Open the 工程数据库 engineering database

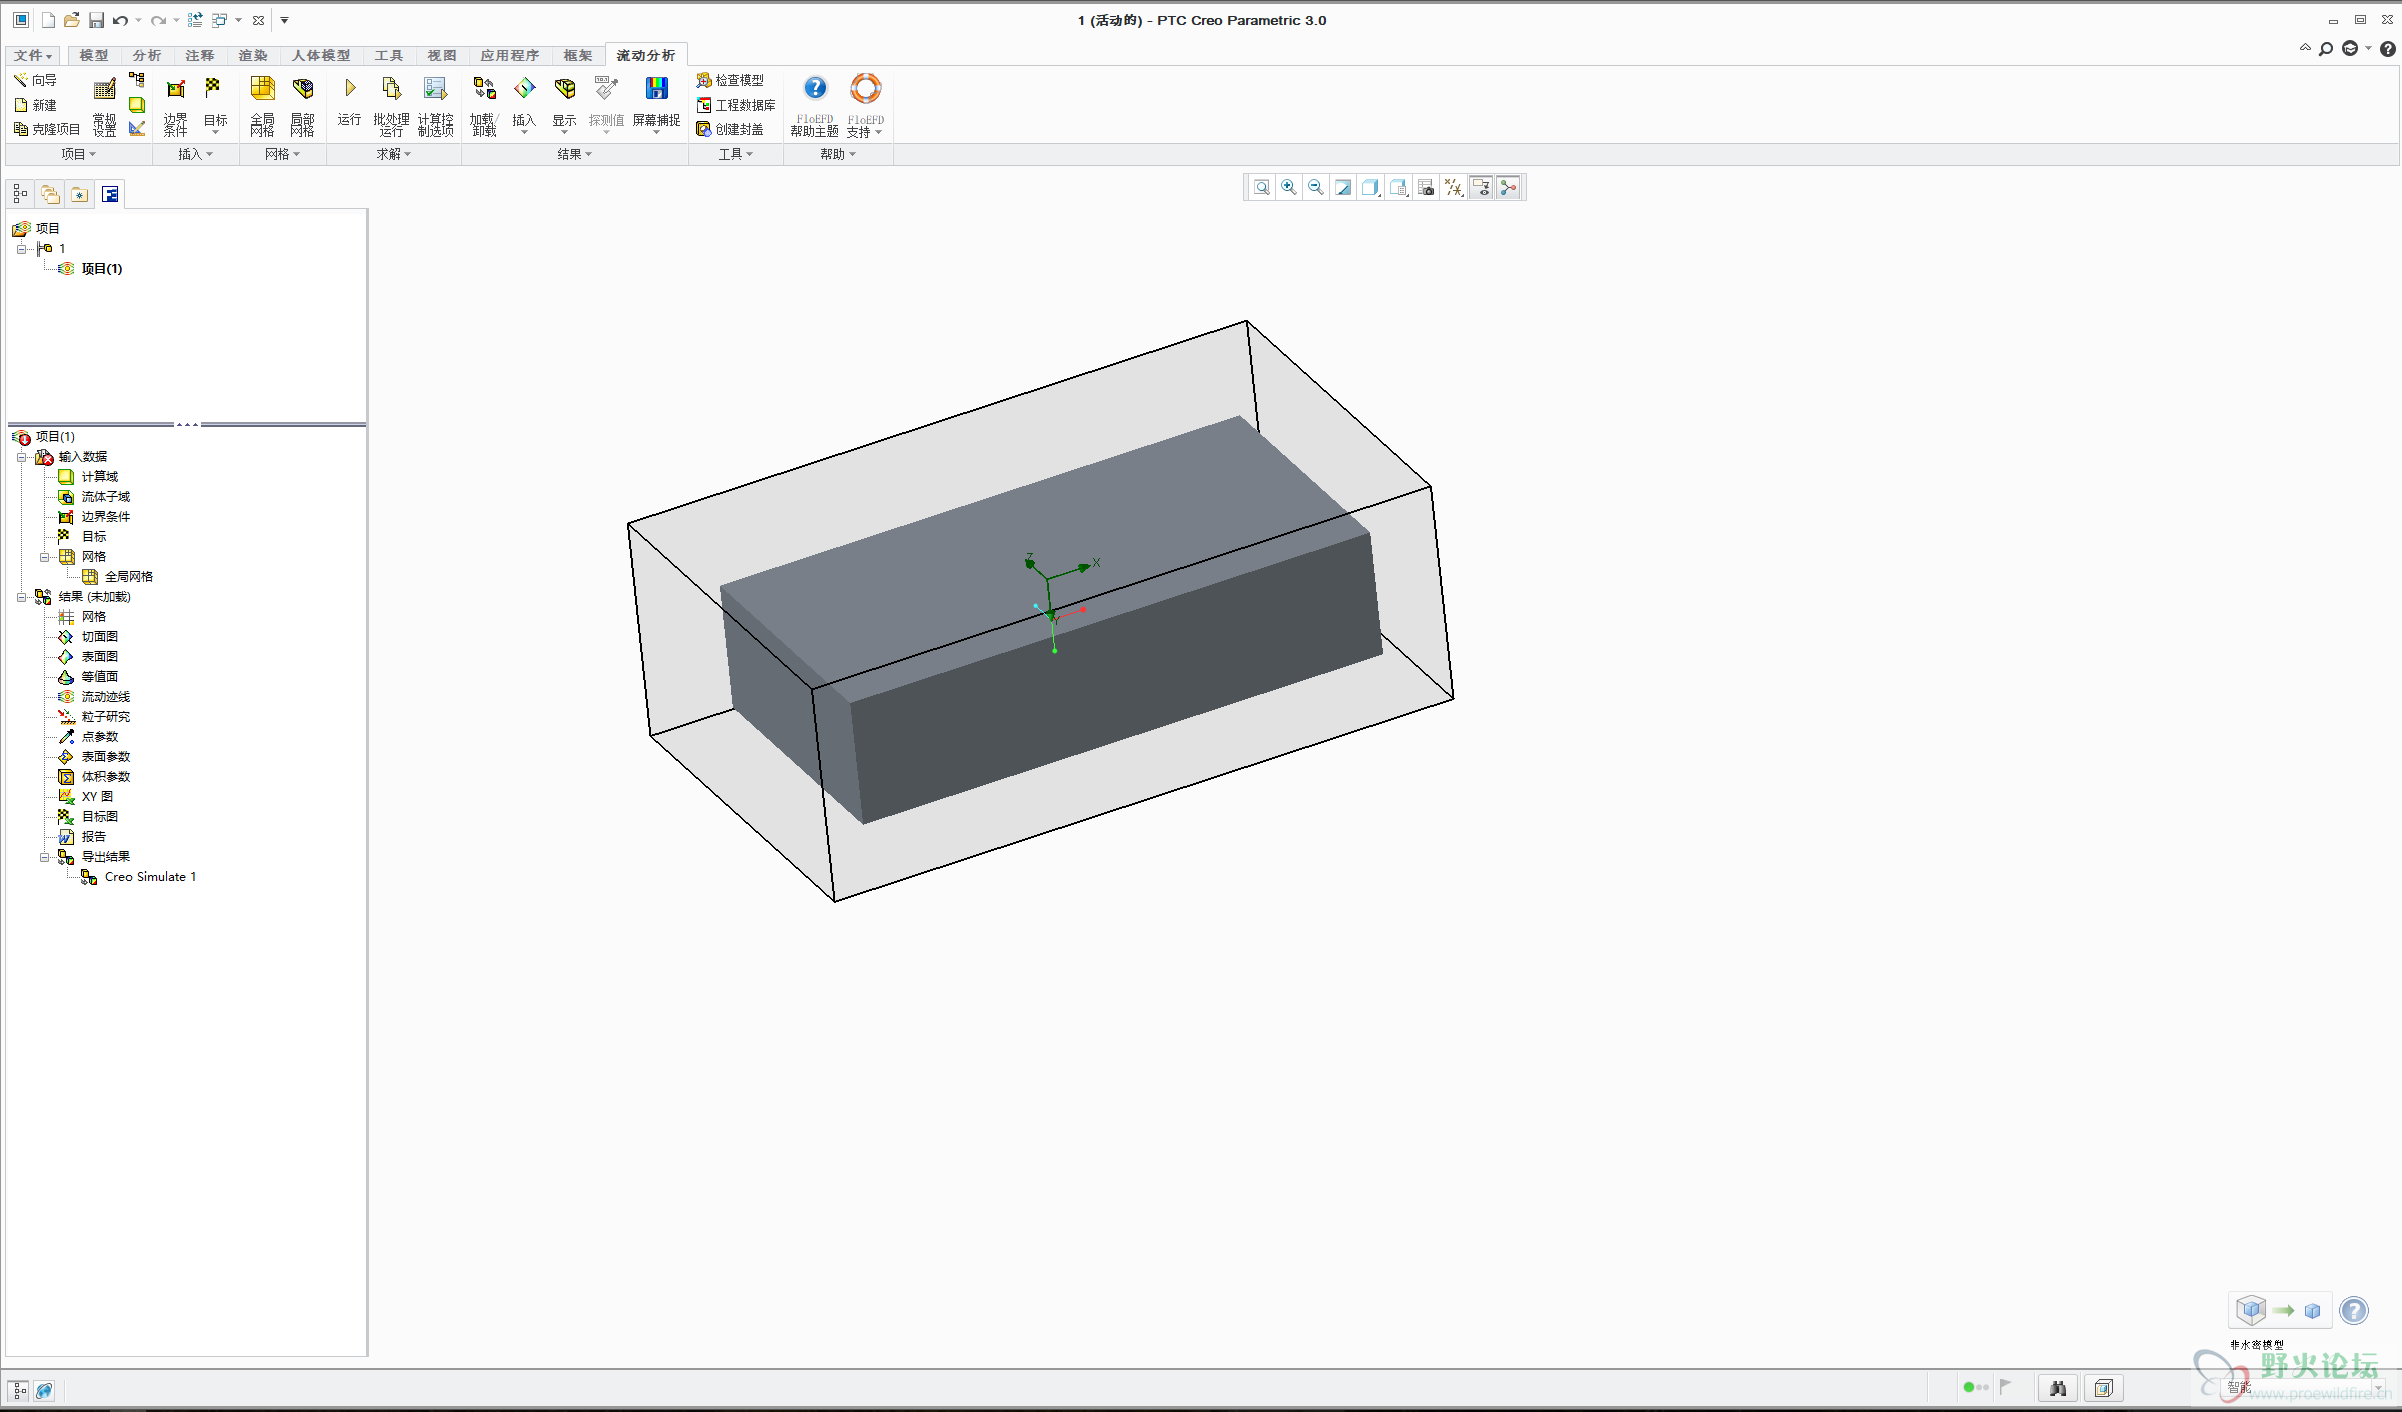pyautogui.click(x=736, y=105)
